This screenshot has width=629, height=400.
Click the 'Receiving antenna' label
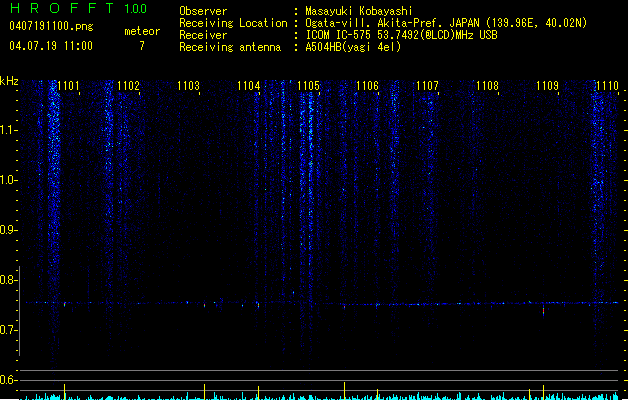[x=230, y=47]
